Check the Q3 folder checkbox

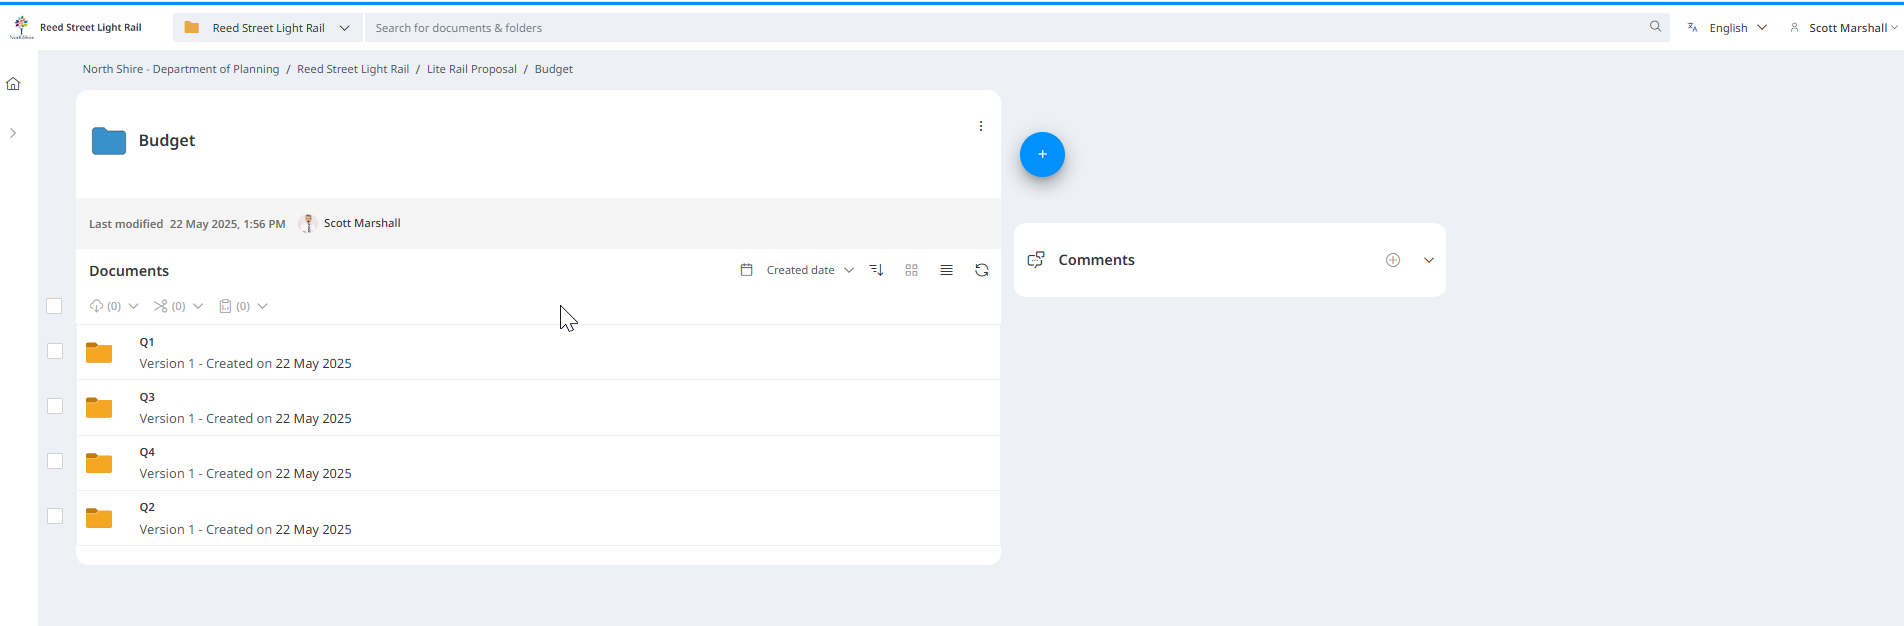tap(55, 406)
